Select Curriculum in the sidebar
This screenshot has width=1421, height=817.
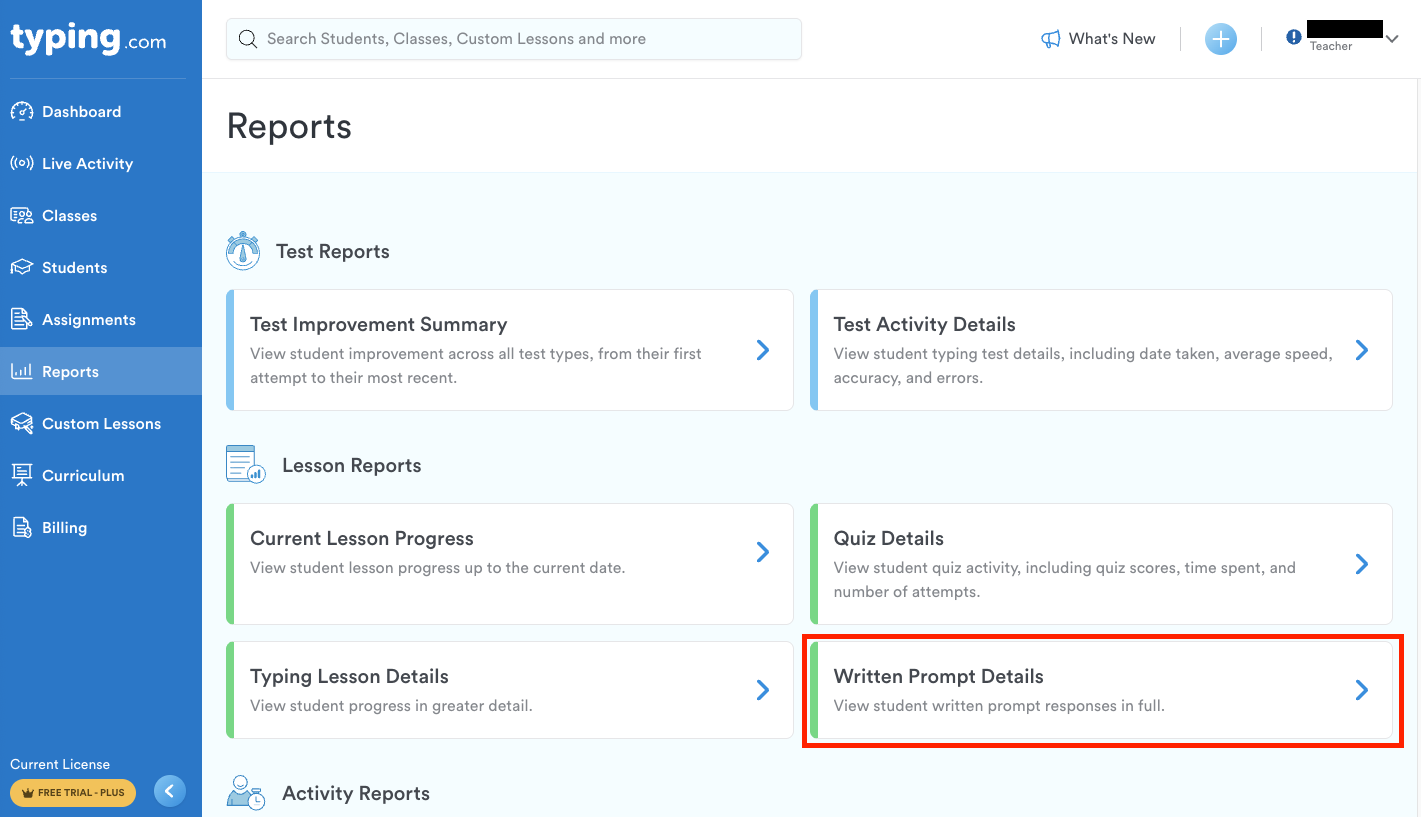click(x=83, y=476)
